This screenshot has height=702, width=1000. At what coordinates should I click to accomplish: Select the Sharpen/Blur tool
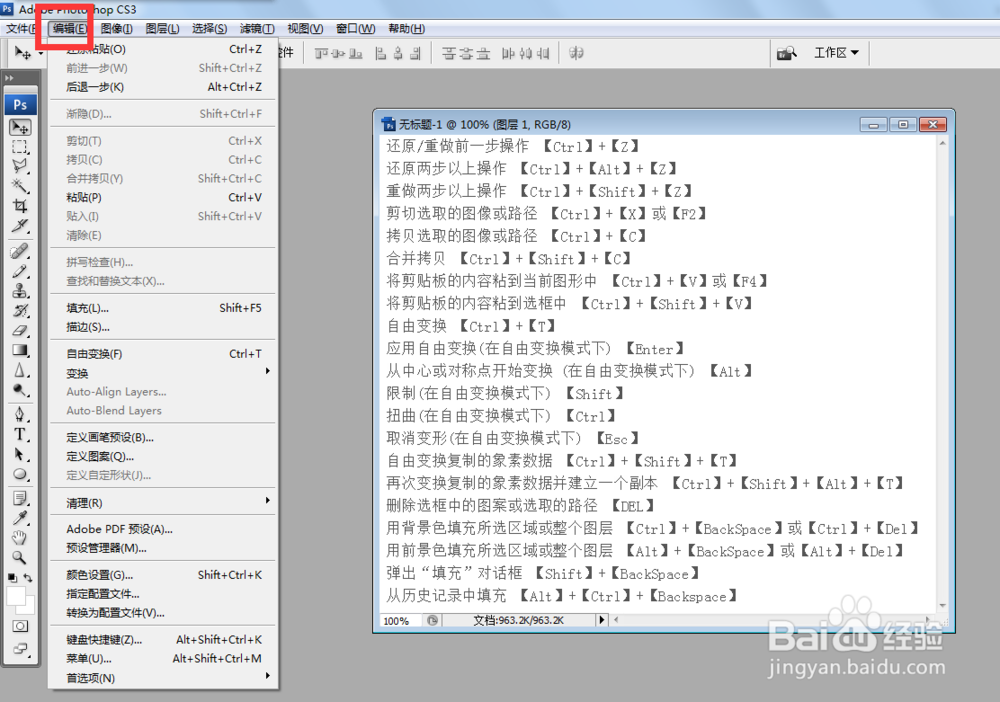pos(20,370)
